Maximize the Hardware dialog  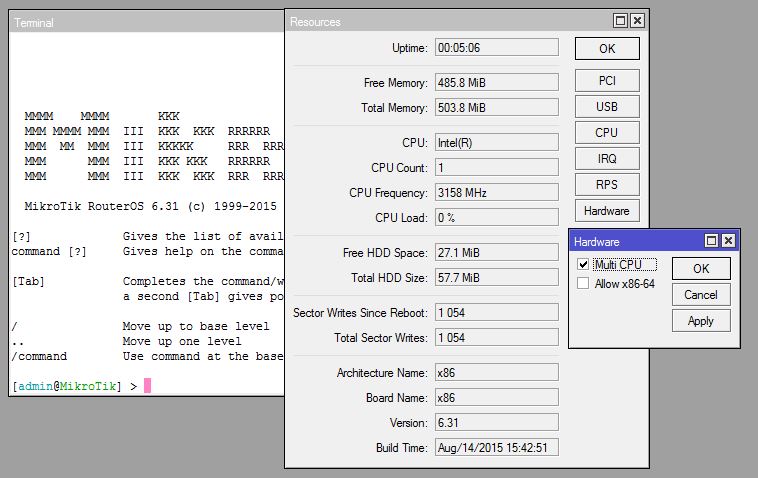712,241
